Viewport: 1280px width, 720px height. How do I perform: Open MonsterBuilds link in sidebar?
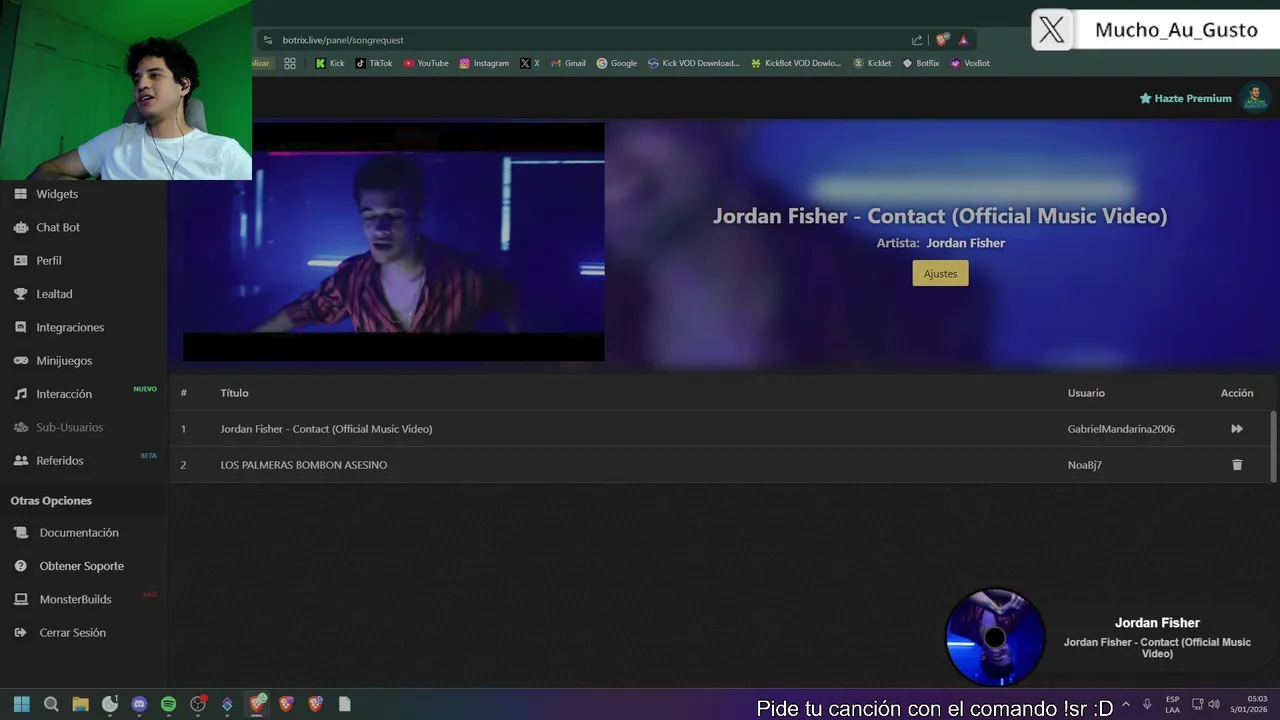(x=76, y=599)
